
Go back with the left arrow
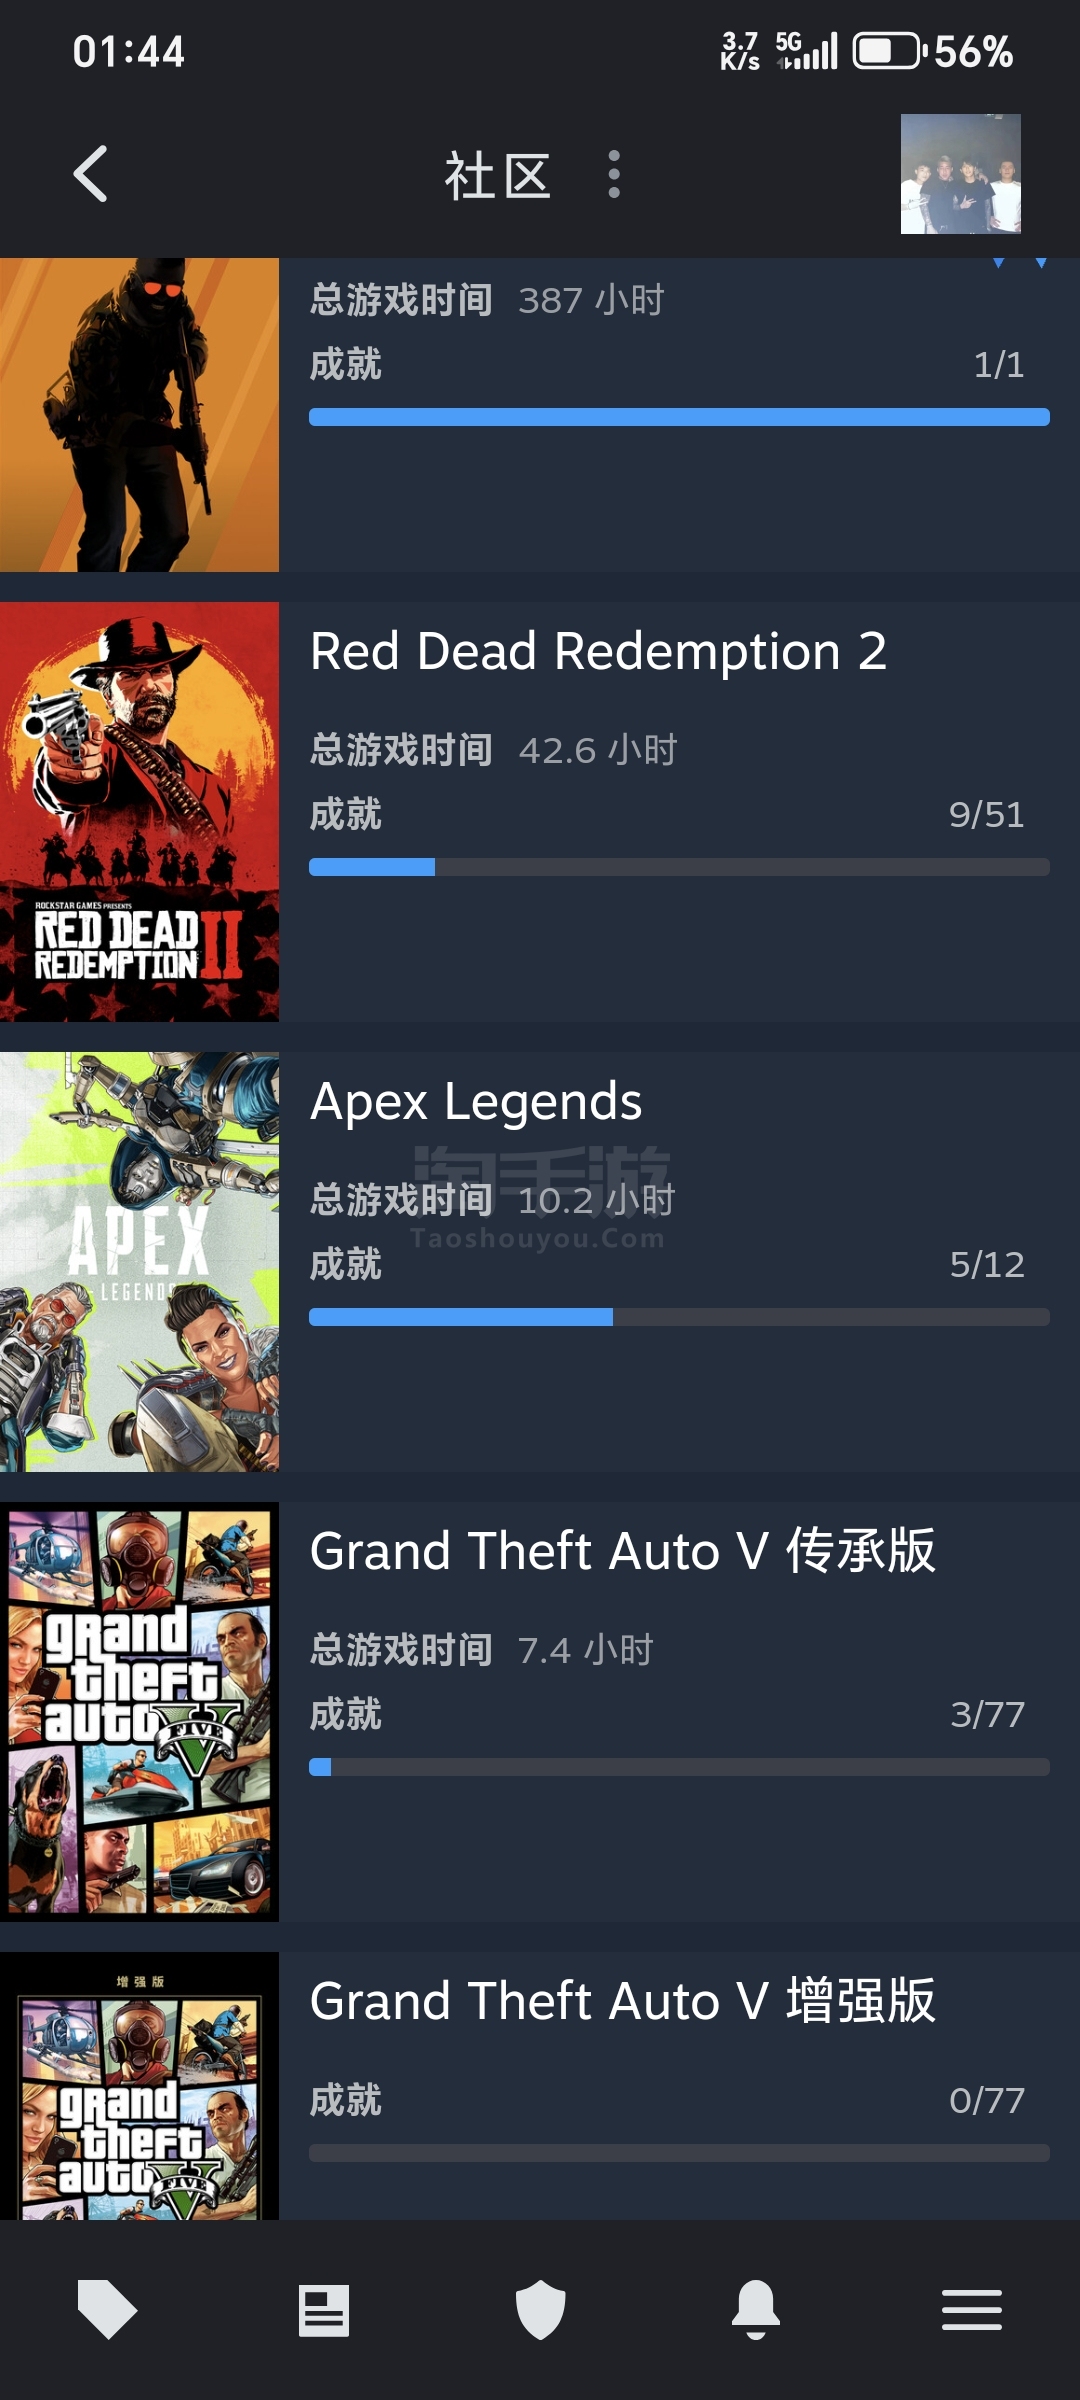90,174
